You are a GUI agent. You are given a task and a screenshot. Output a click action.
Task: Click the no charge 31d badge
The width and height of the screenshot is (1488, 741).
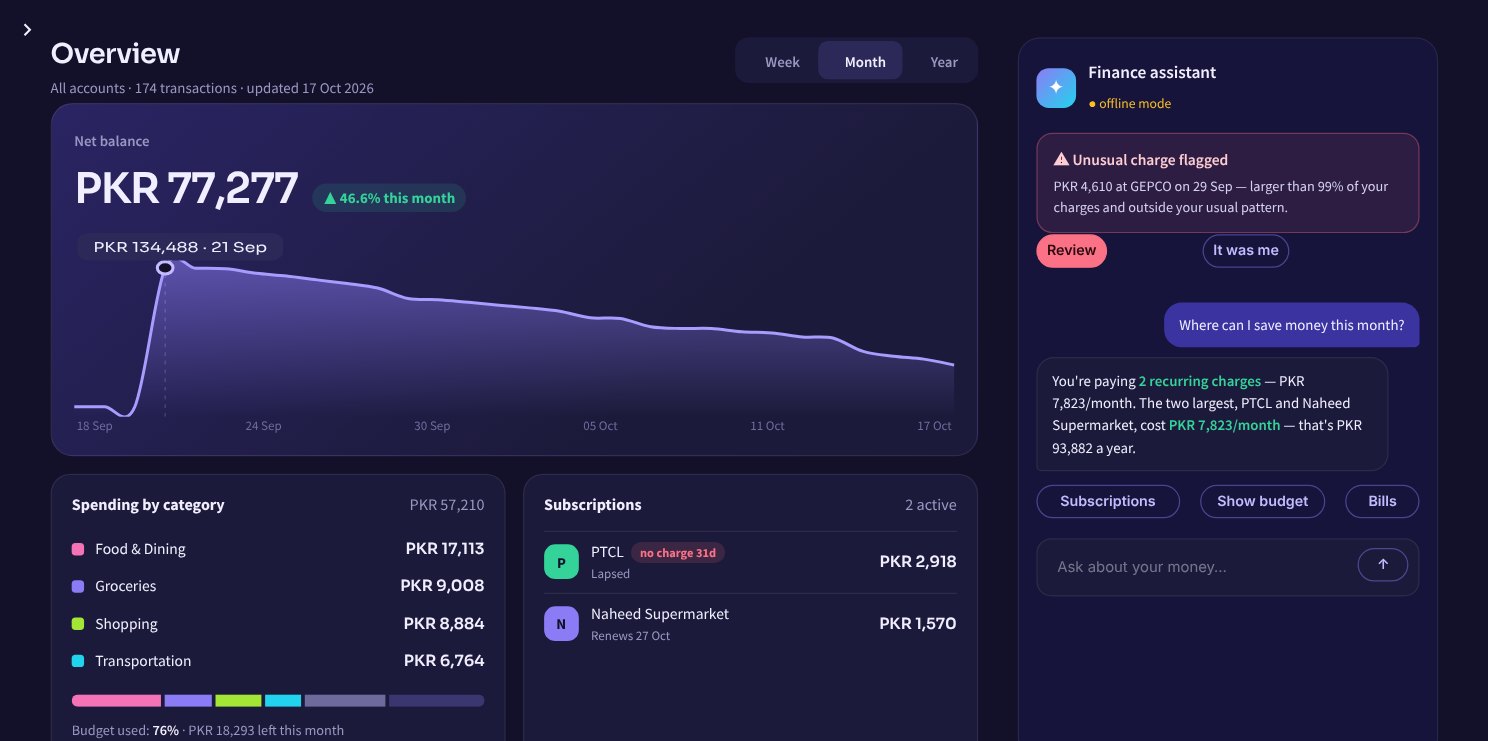tap(678, 552)
